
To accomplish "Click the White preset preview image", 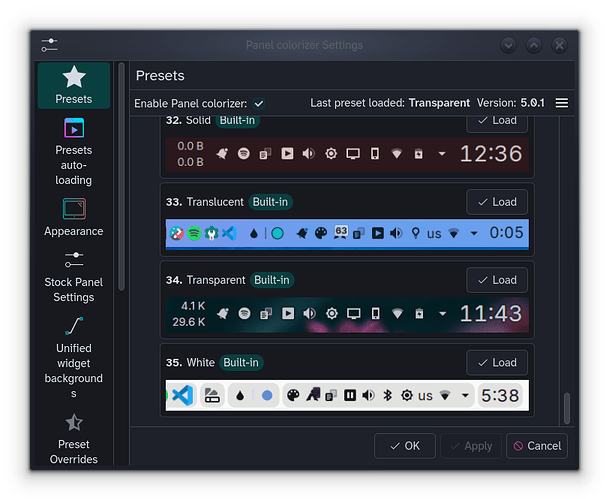I will pos(346,395).
